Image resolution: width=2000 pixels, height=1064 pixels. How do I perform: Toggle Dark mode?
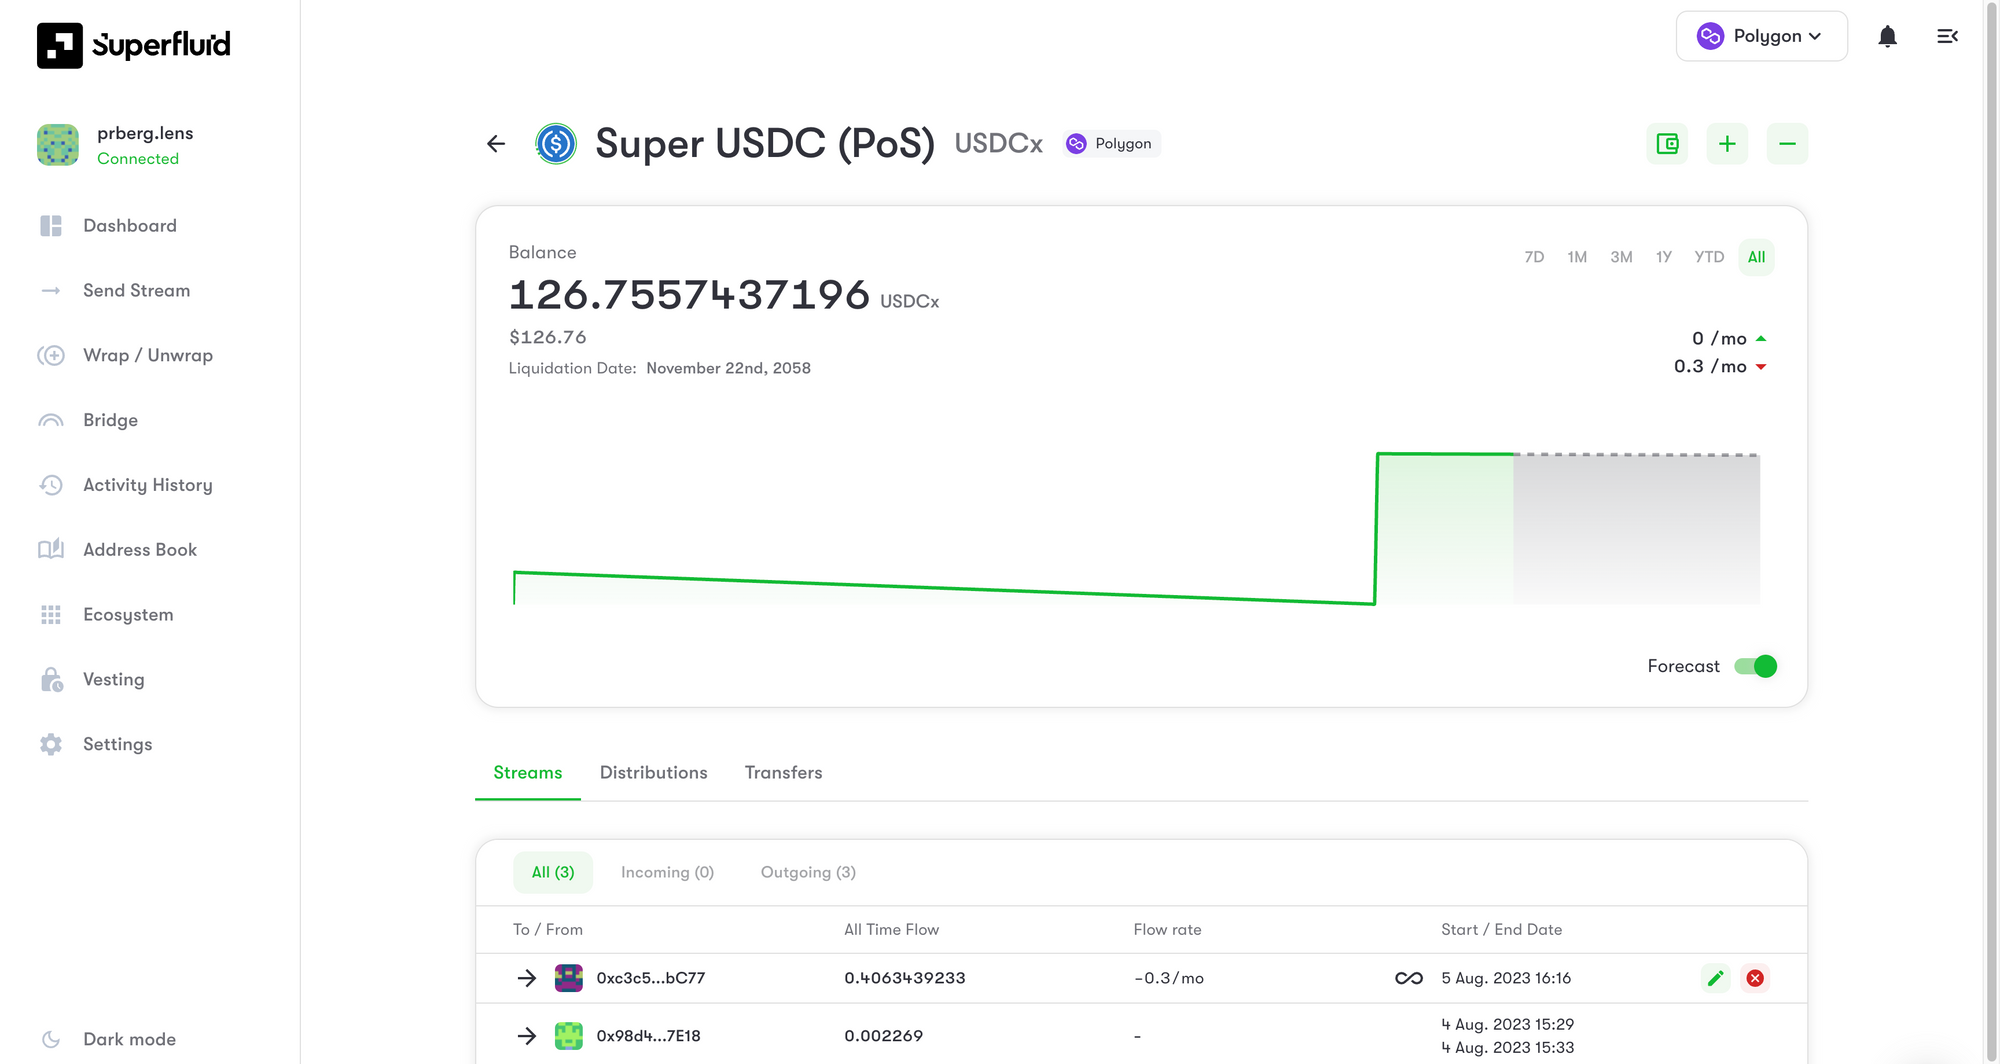pos(109,1039)
